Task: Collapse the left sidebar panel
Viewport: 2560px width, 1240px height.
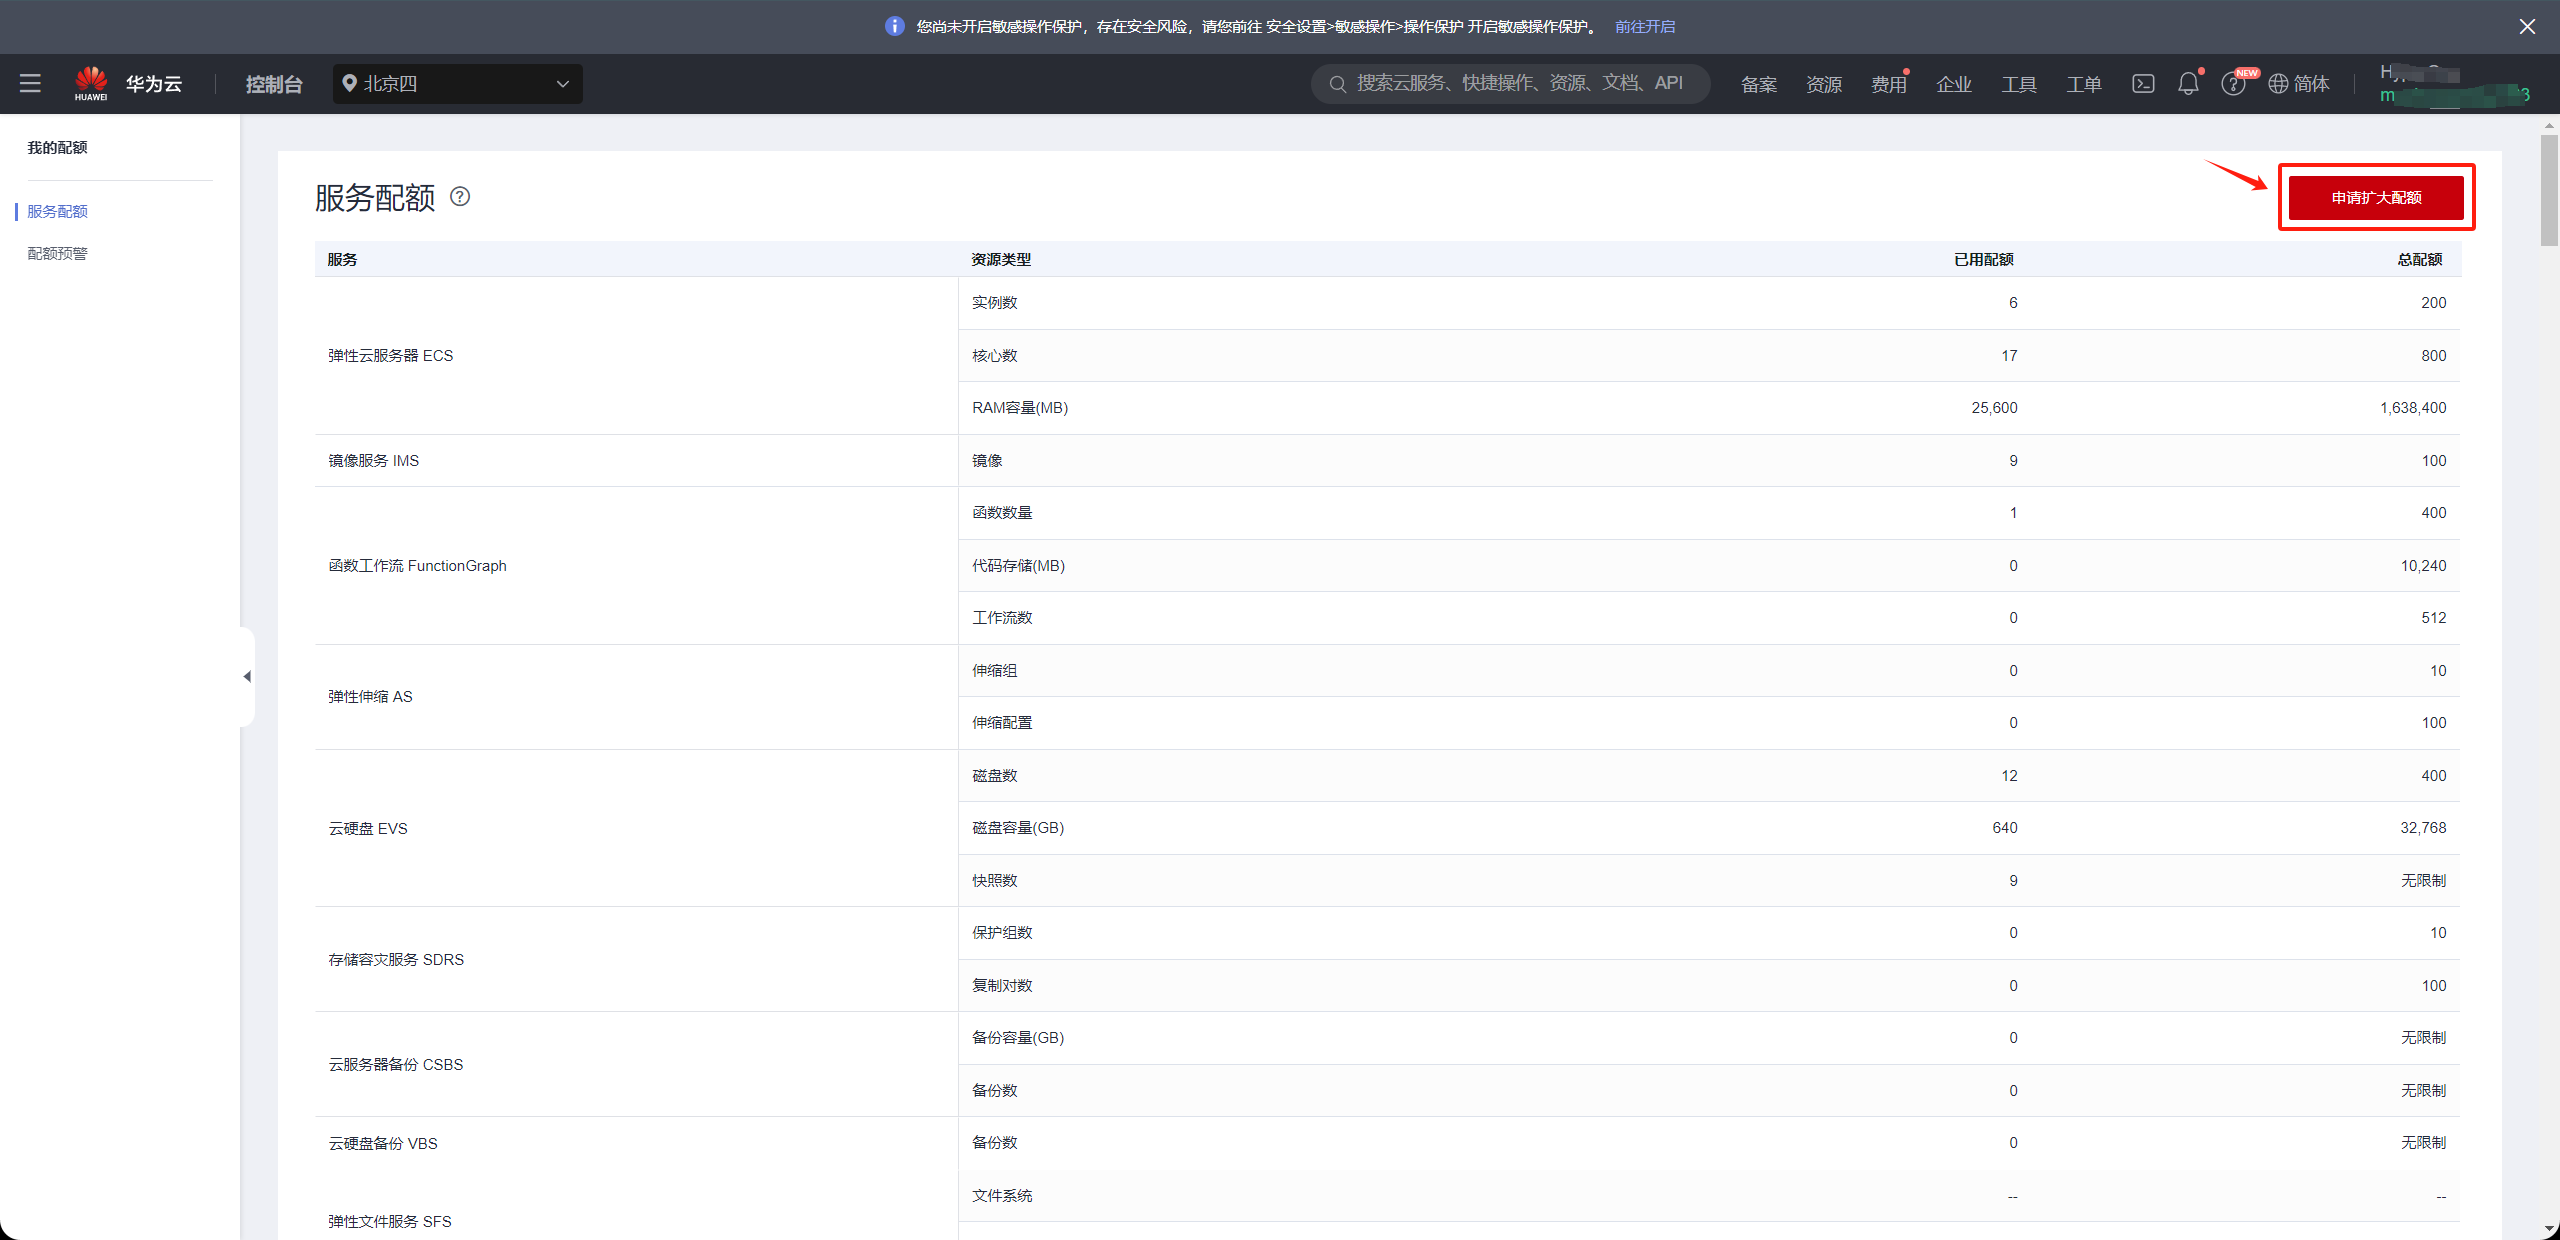Action: point(247,677)
